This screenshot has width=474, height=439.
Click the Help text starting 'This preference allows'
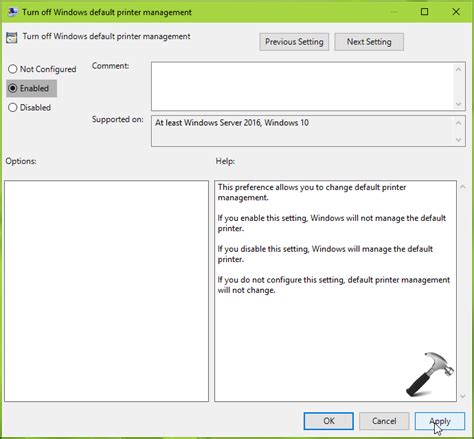coord(312,192)
